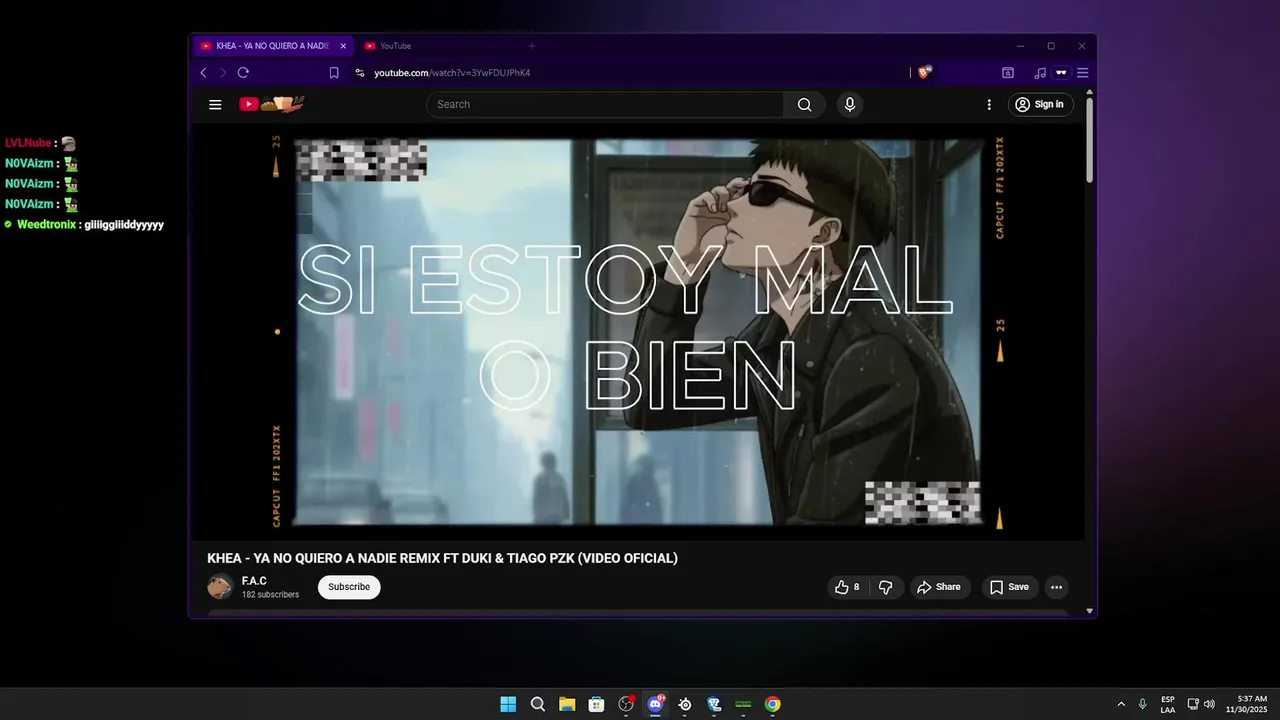This screenshot has height=720, width=1280.
Task: Click the video title text
Action: [x=442, y=558]
